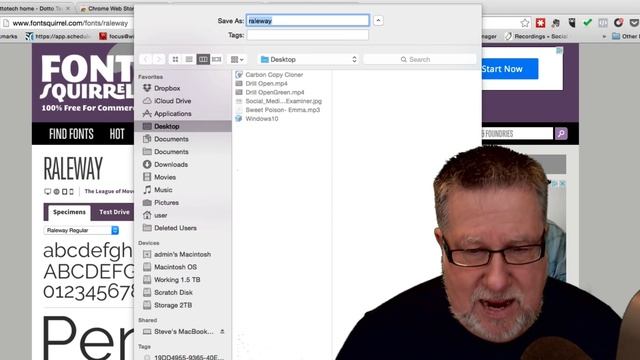Open HOT menu item on Font Squirrel
The image size is (640, 360).
[x=117, y=134]
